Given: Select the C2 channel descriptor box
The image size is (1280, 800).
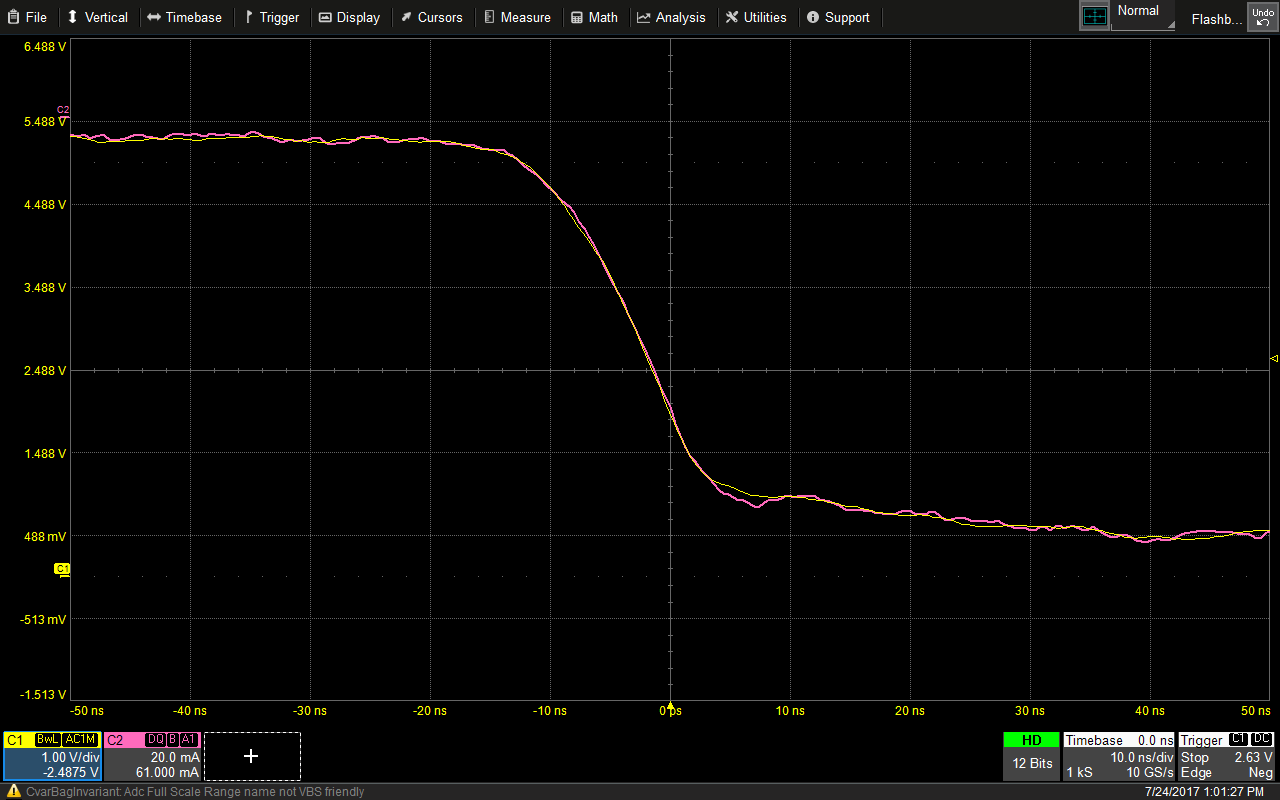Looking at the screenshot, I should click(152, 756).
